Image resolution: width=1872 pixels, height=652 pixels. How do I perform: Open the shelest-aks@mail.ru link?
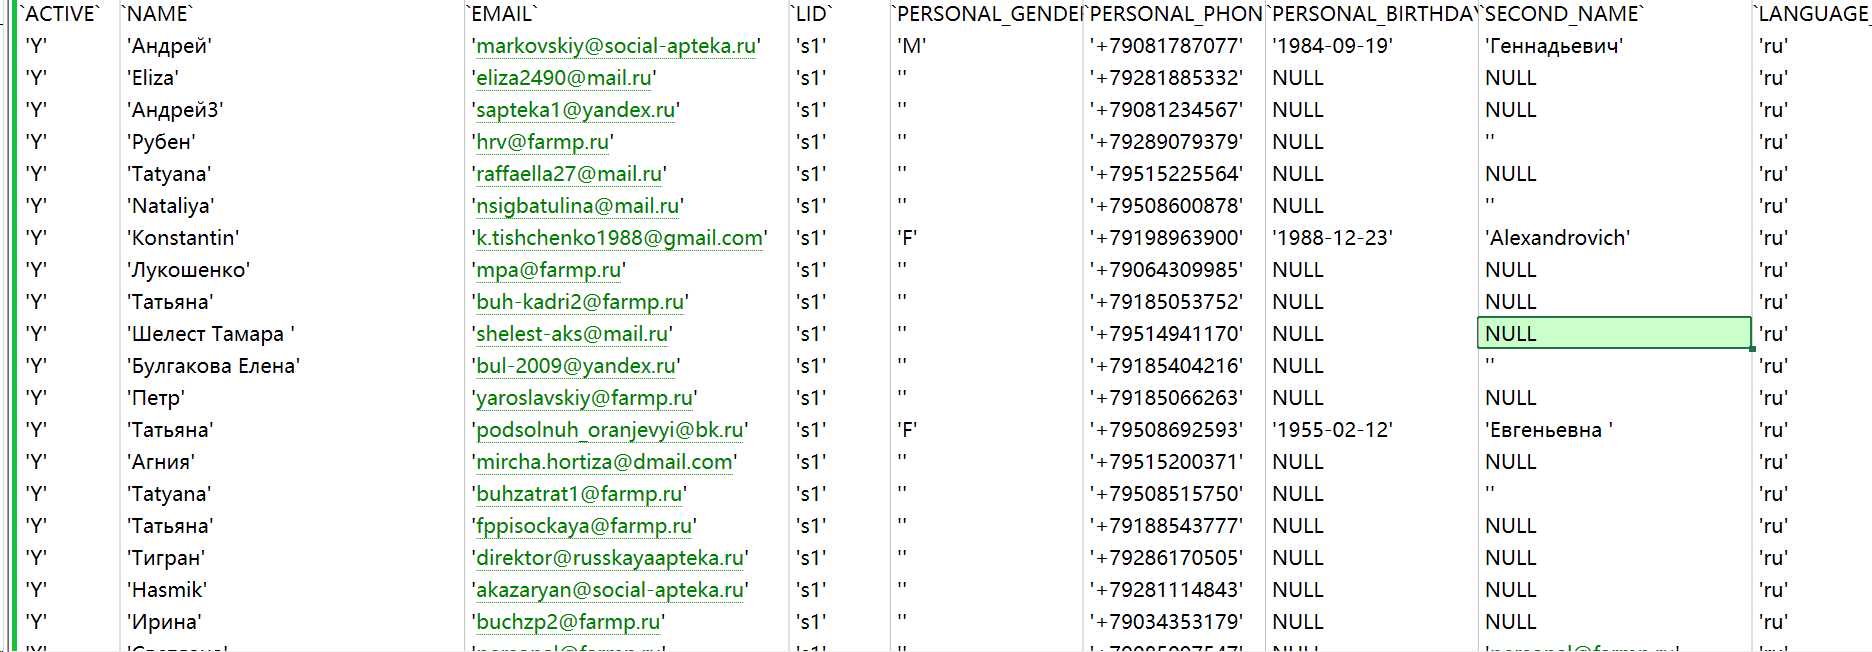pyautogui.click(x=572, y=334)
